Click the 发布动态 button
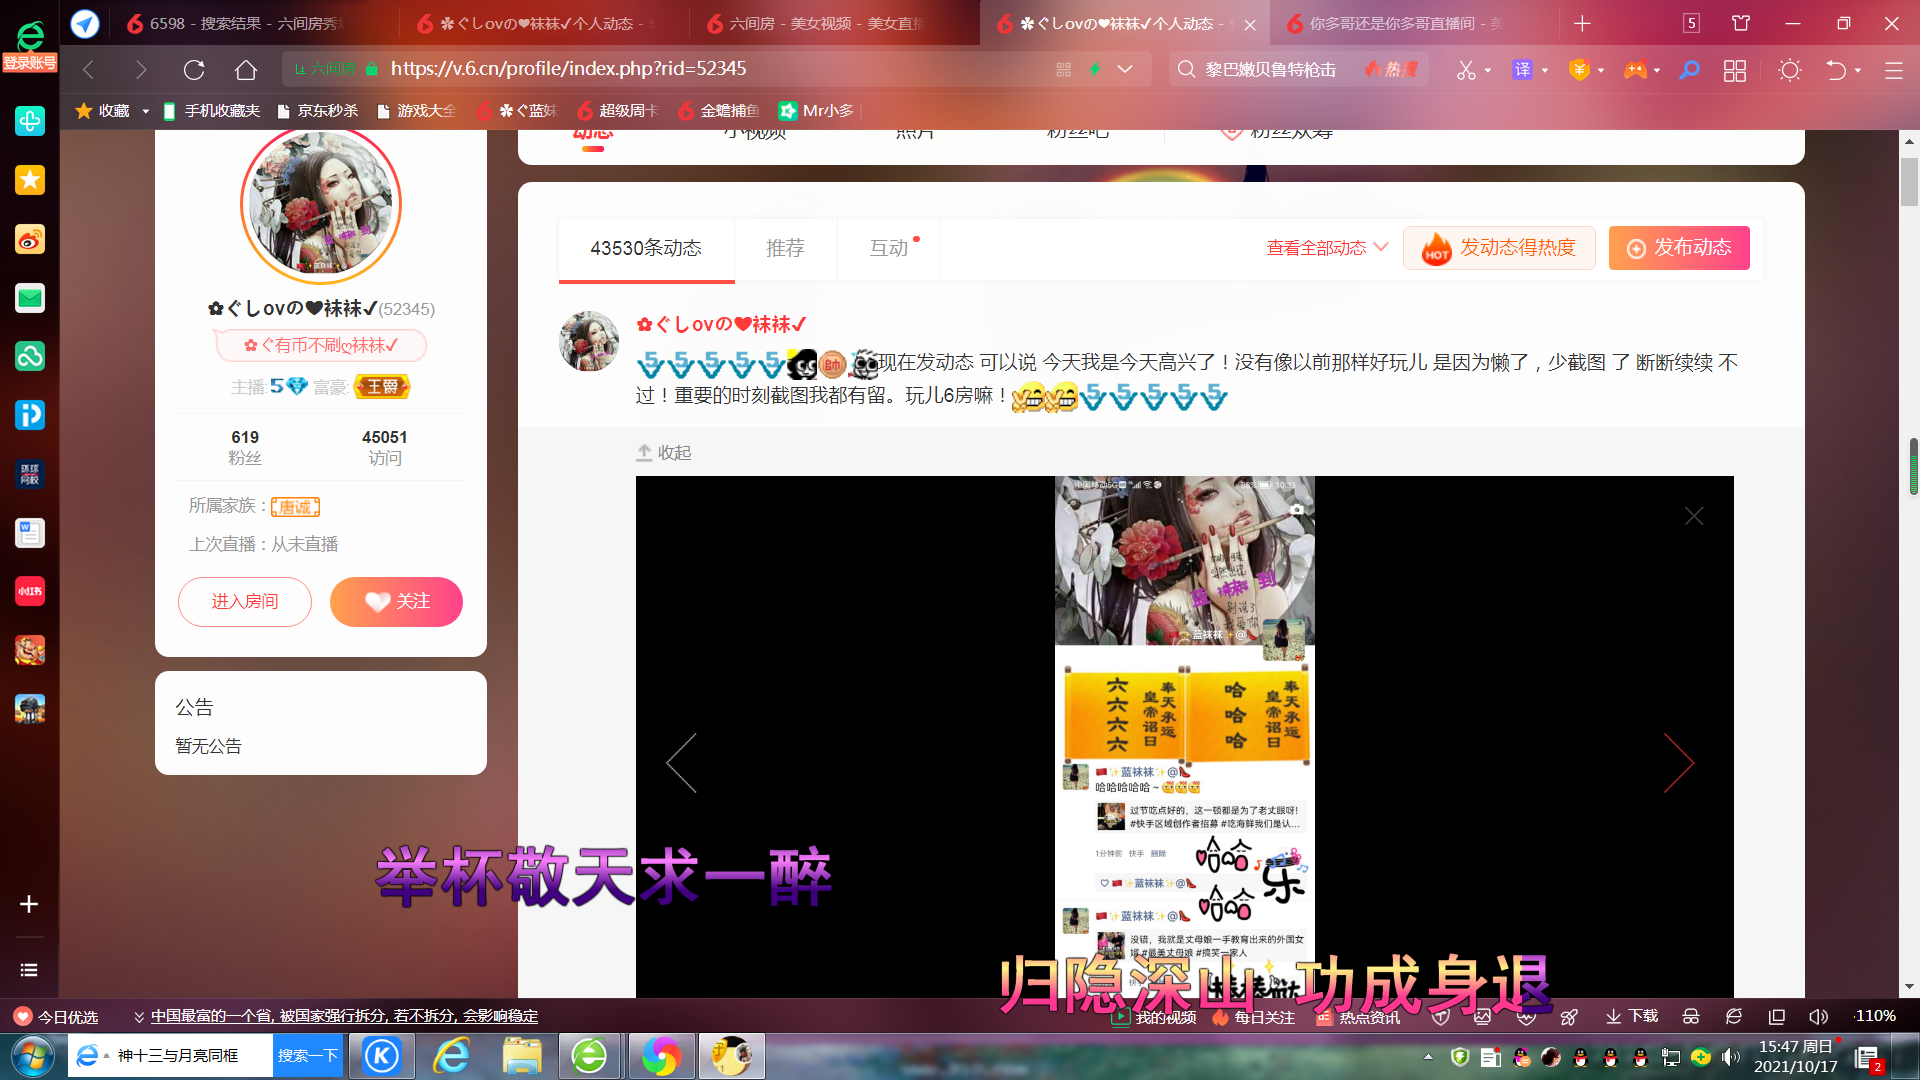This screenshot has height=1080, width=1920. (x=1679, y=248)
